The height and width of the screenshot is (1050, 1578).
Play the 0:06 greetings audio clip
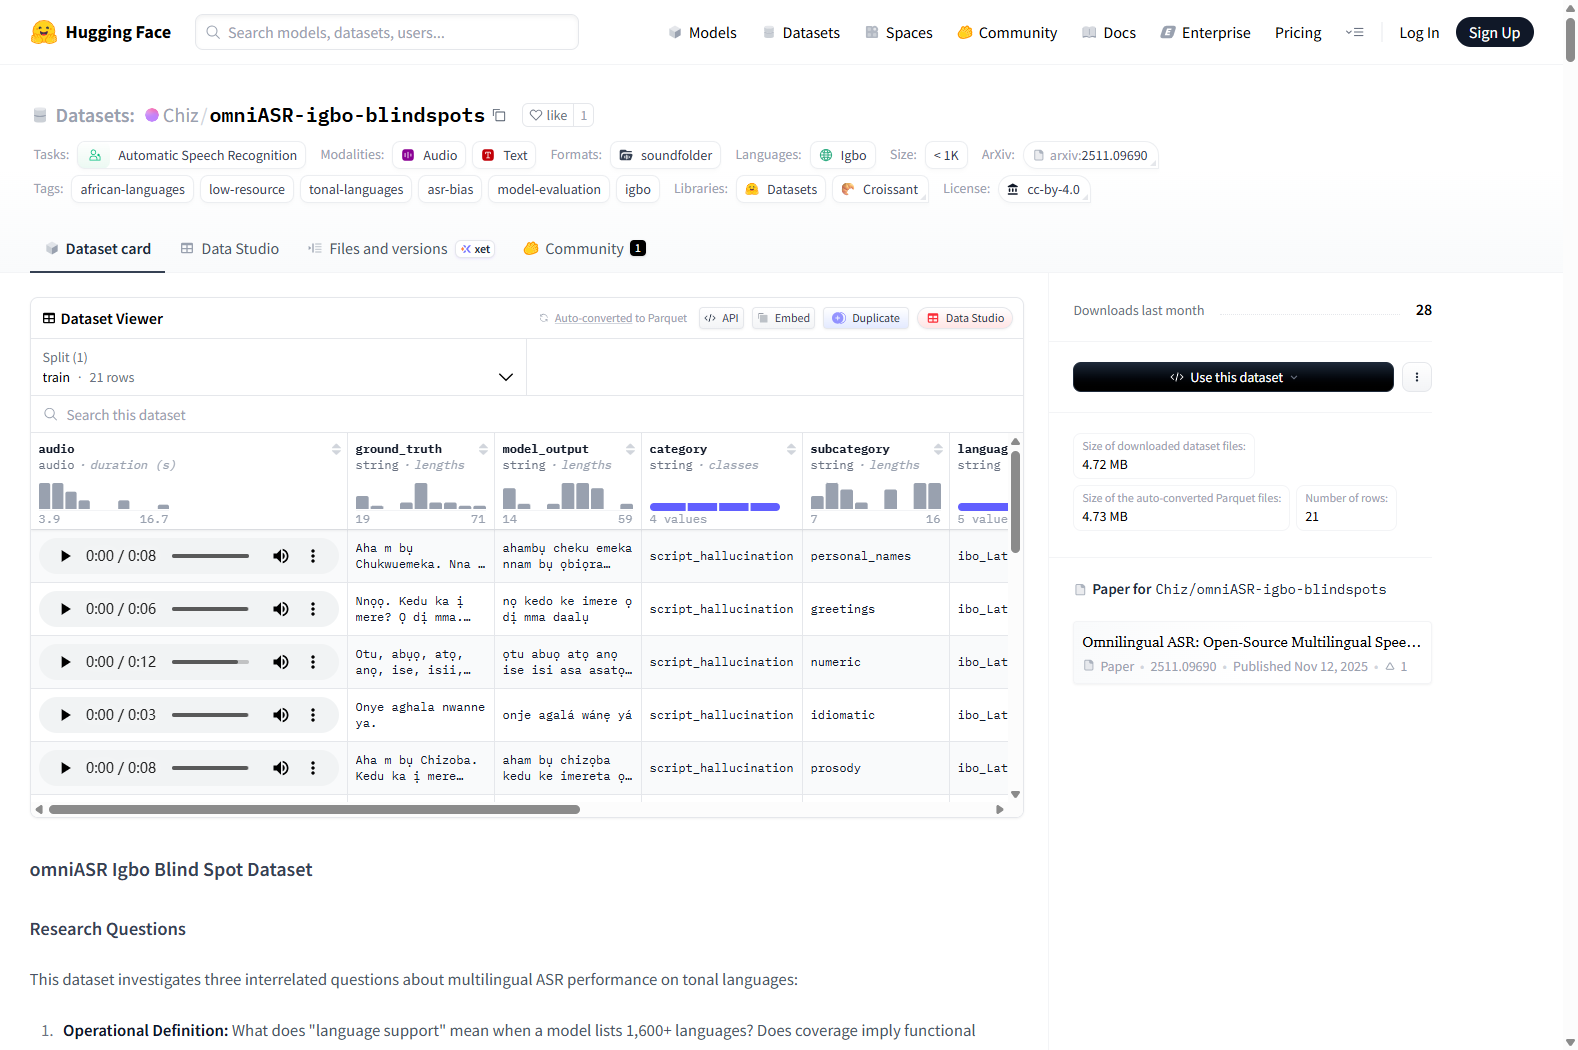[x=66, y=609]
